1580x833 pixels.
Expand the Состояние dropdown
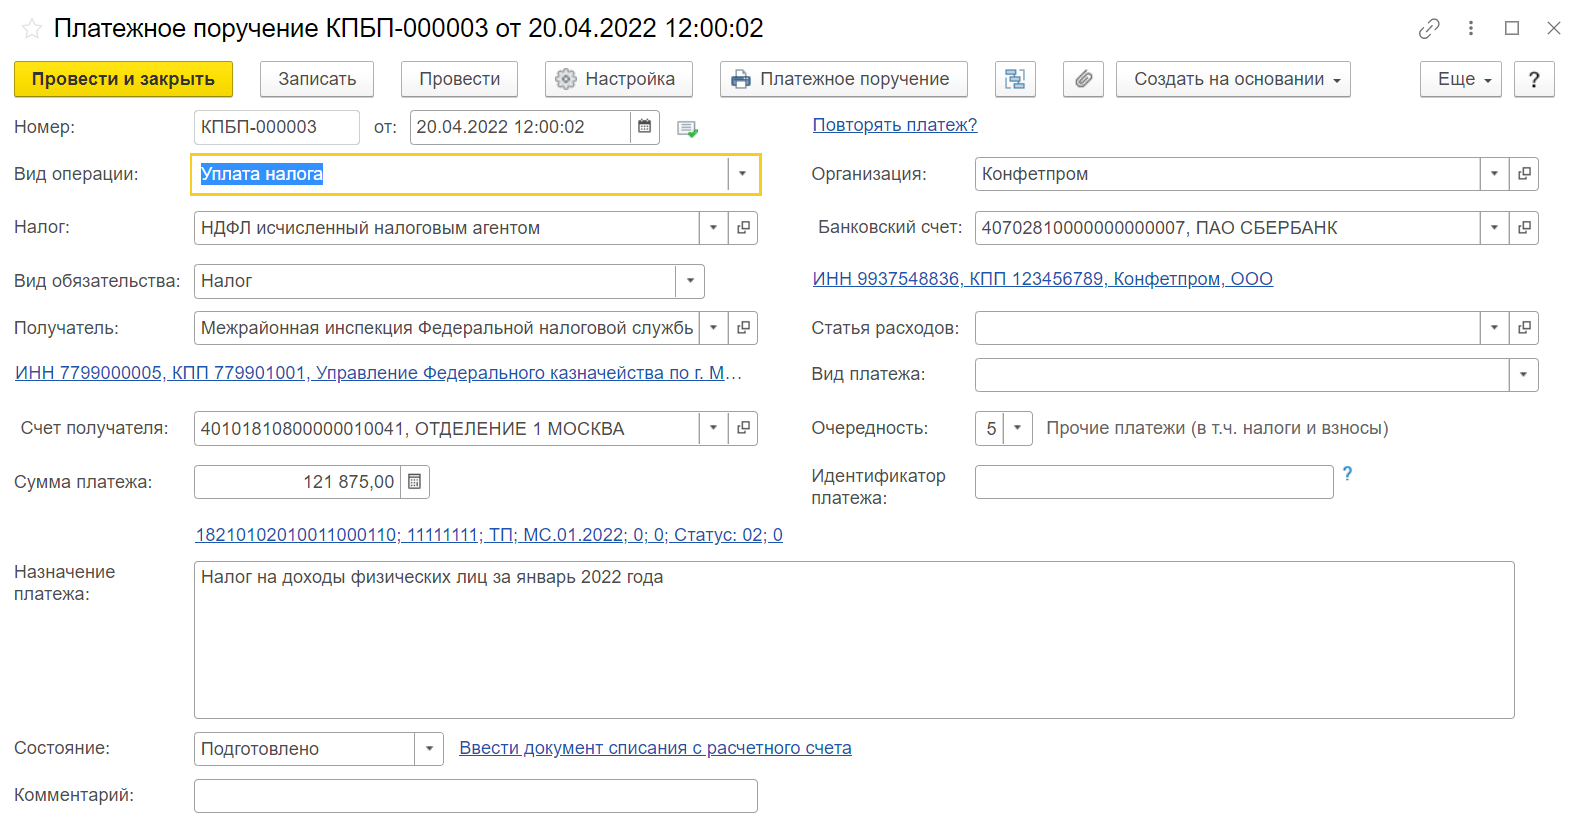point(429,749)
